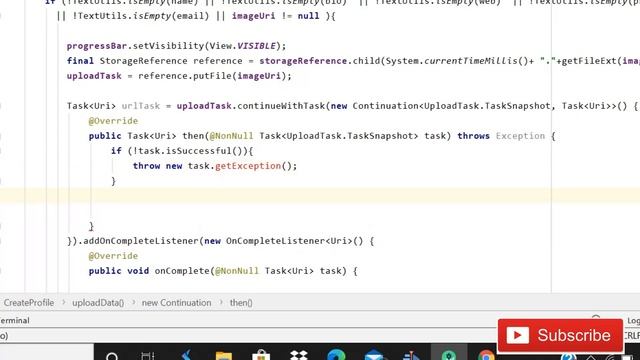The height and width of the screenshot is (360, 640).
Task: Place cursor on the empty highlighted line
Action: (320, 196)
